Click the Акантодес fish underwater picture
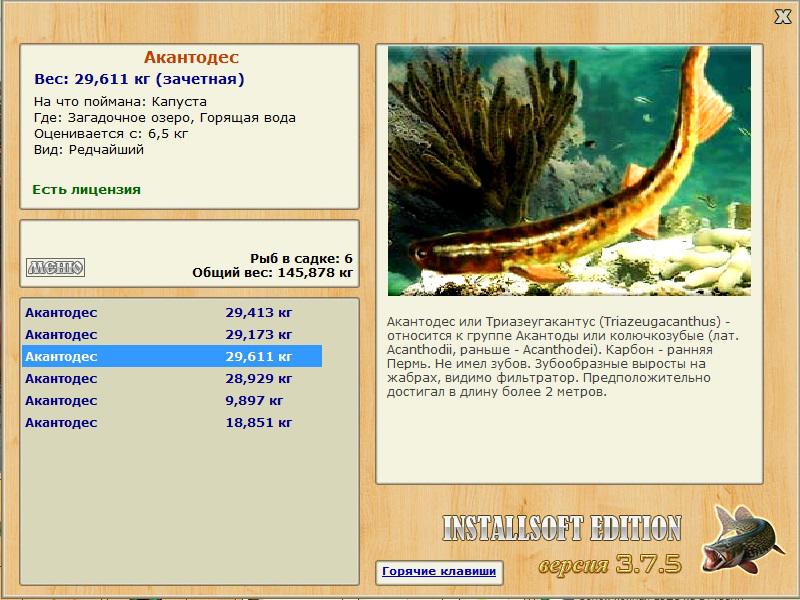The image size is (800, 600). (569, 171)
